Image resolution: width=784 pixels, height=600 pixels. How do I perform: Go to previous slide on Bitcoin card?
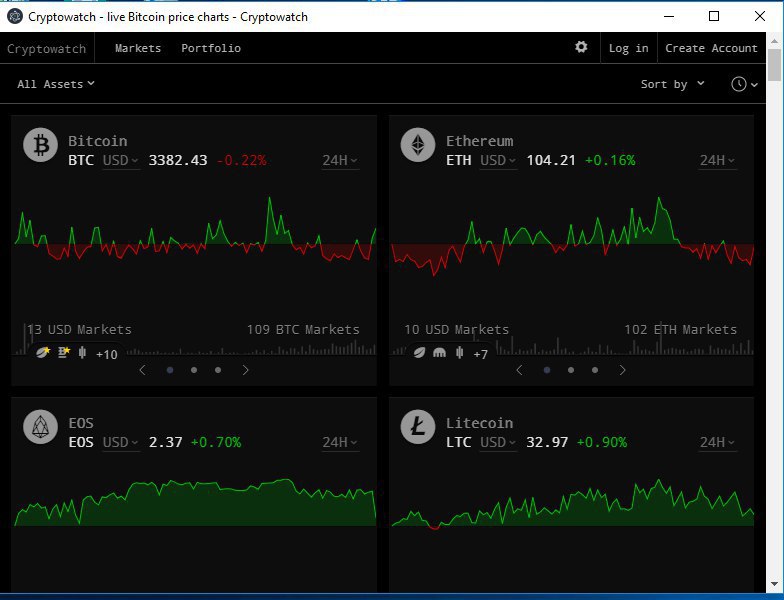click(142, 370)
